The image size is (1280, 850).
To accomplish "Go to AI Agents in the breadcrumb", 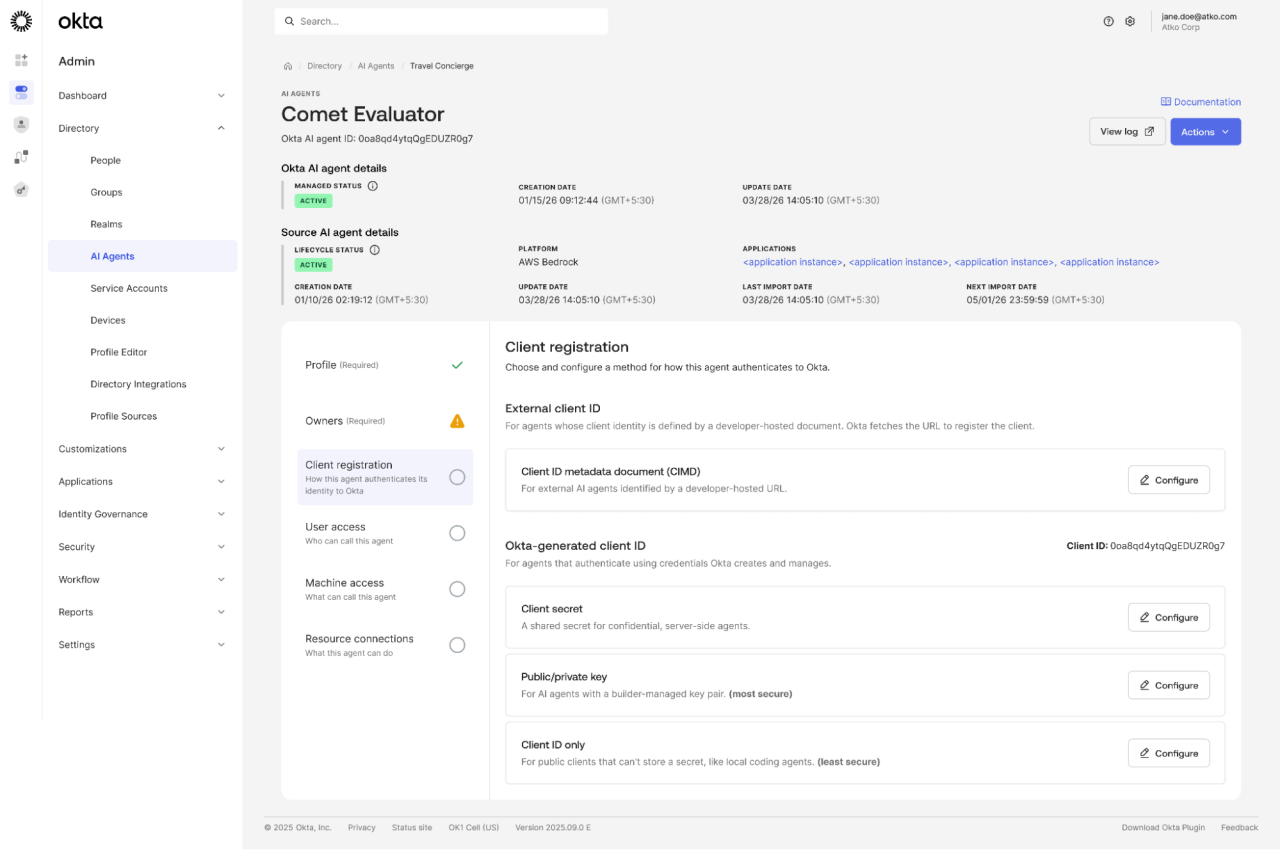I will 376,66.
